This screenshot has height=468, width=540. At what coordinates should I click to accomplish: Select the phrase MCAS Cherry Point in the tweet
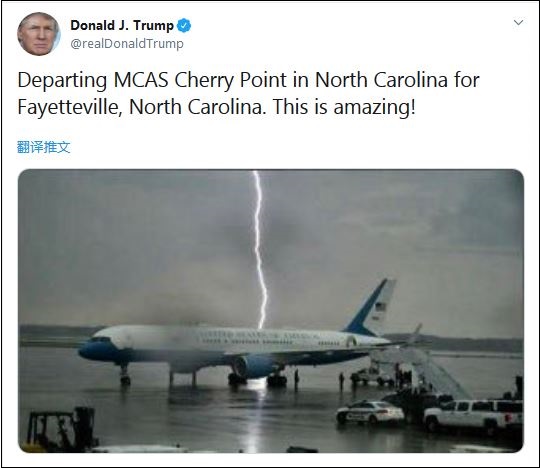pos(200,80)
